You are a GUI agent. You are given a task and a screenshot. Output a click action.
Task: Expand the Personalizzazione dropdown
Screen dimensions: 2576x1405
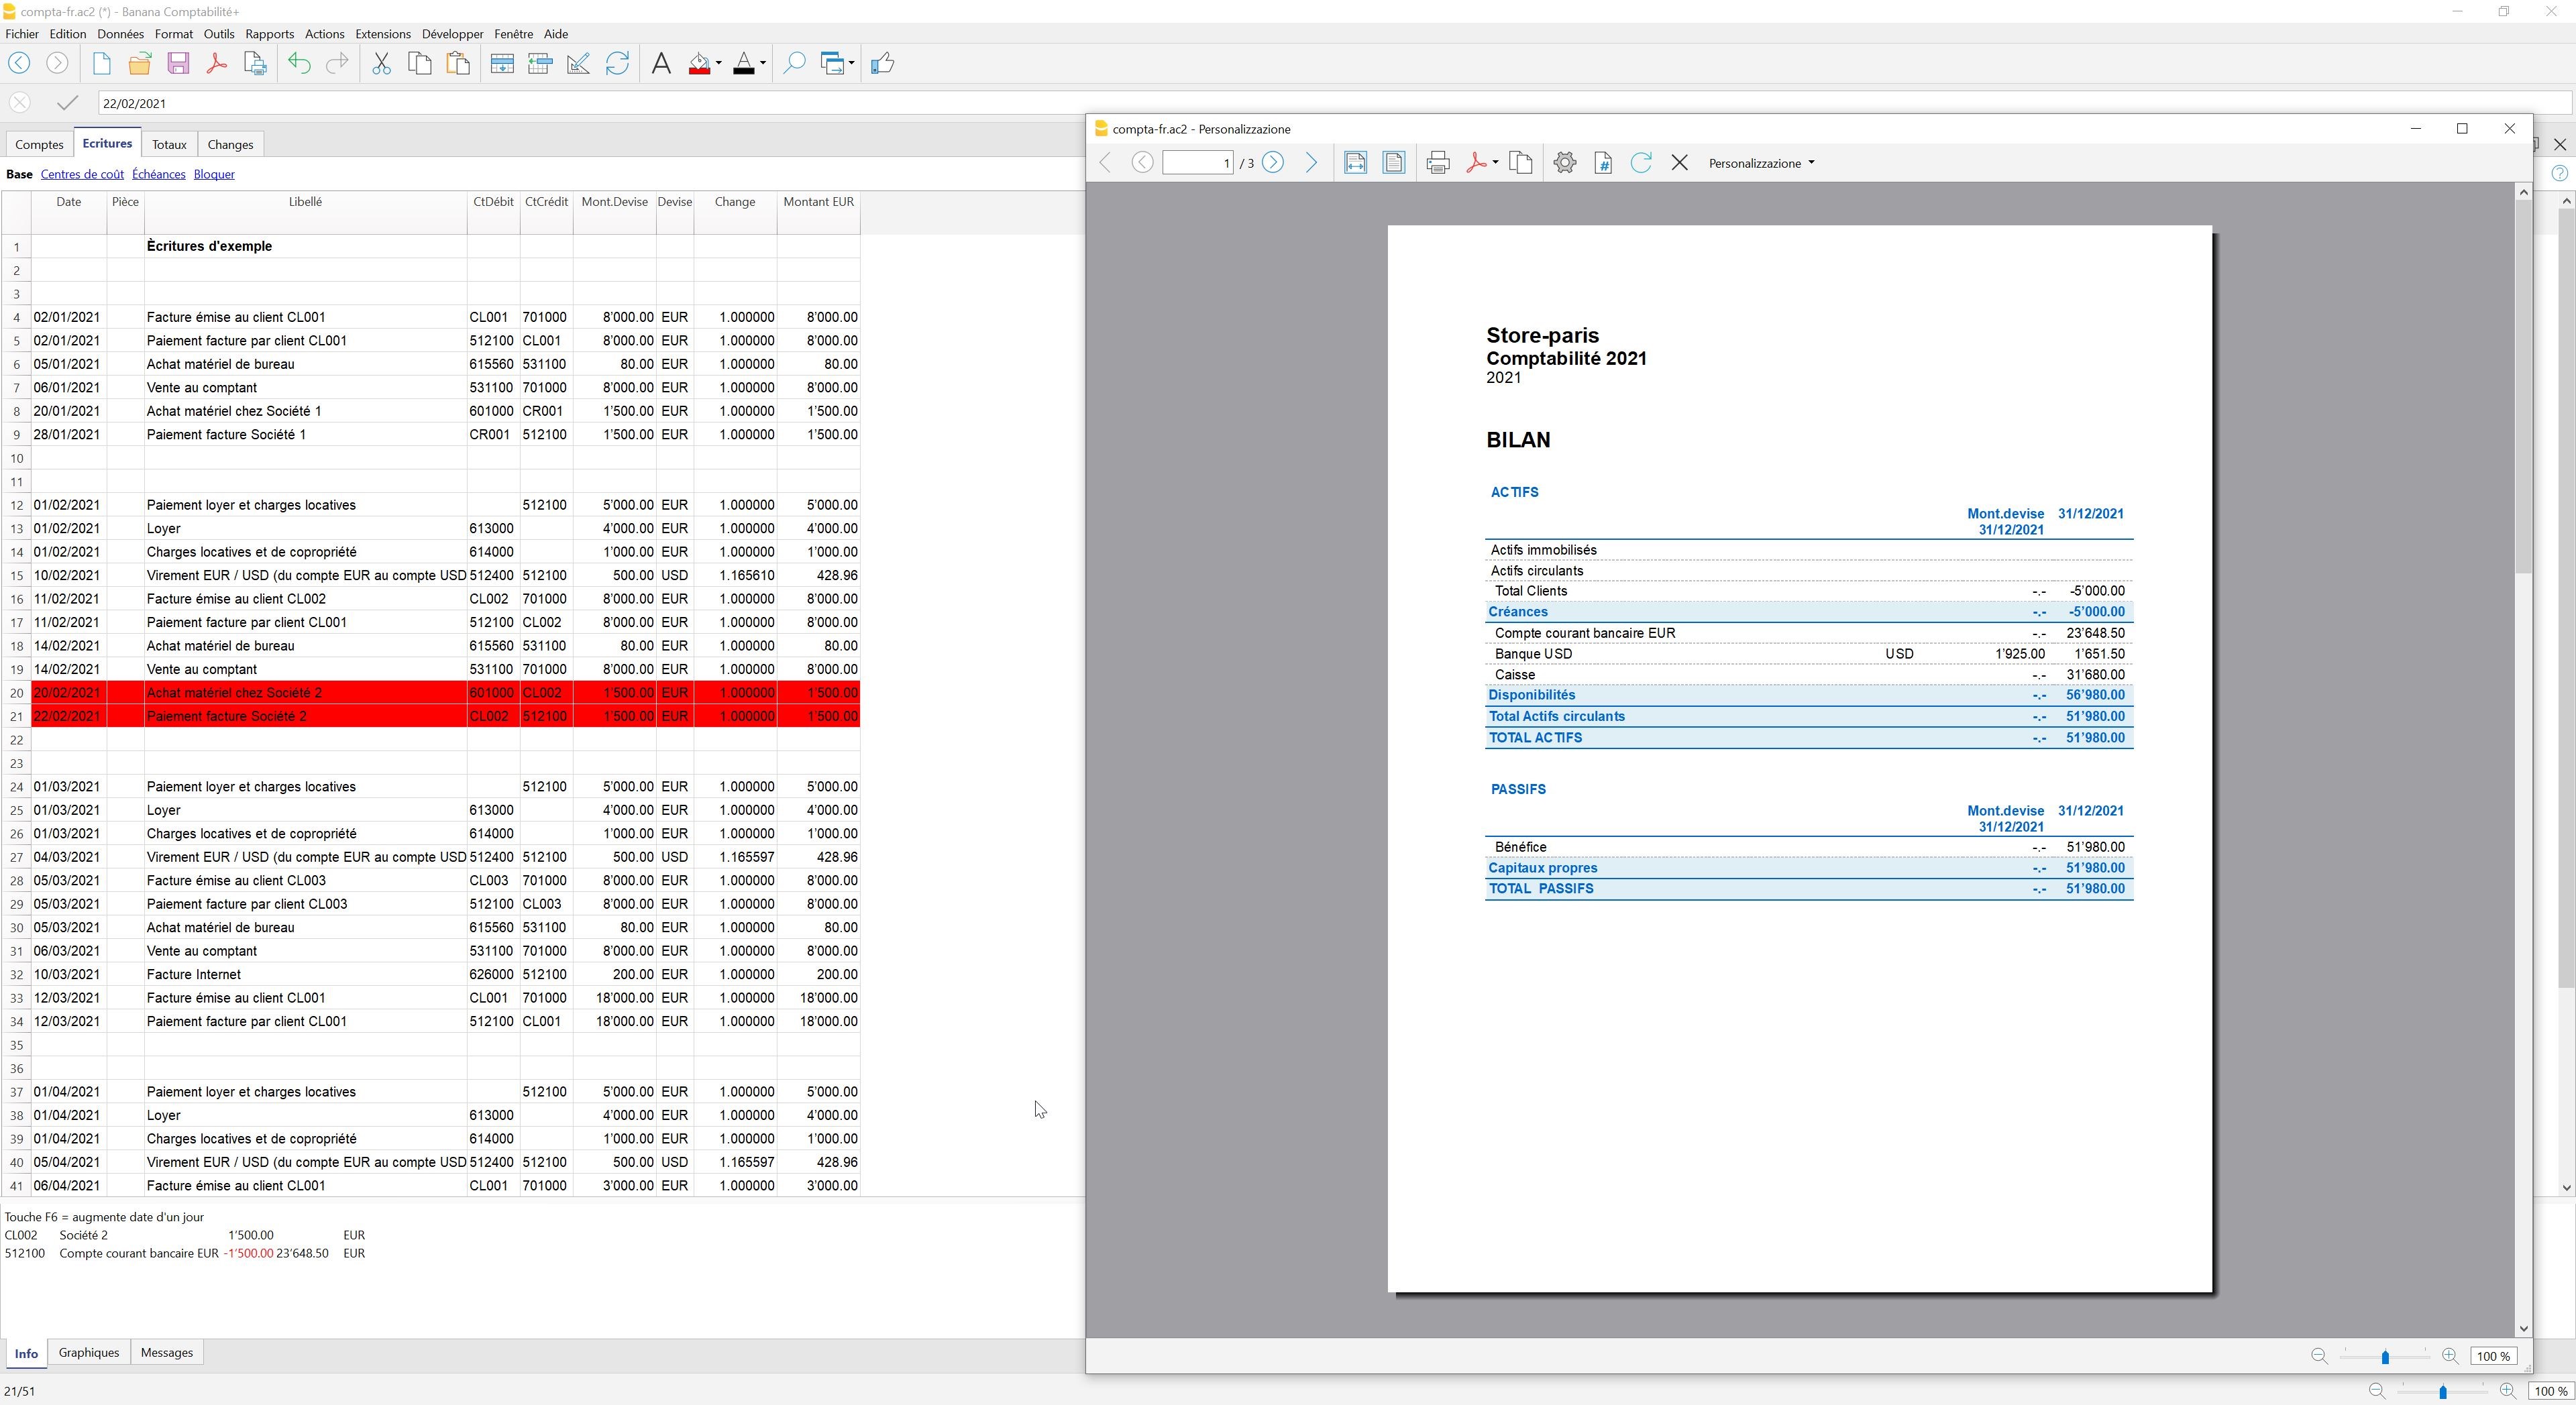point(1761,163)
